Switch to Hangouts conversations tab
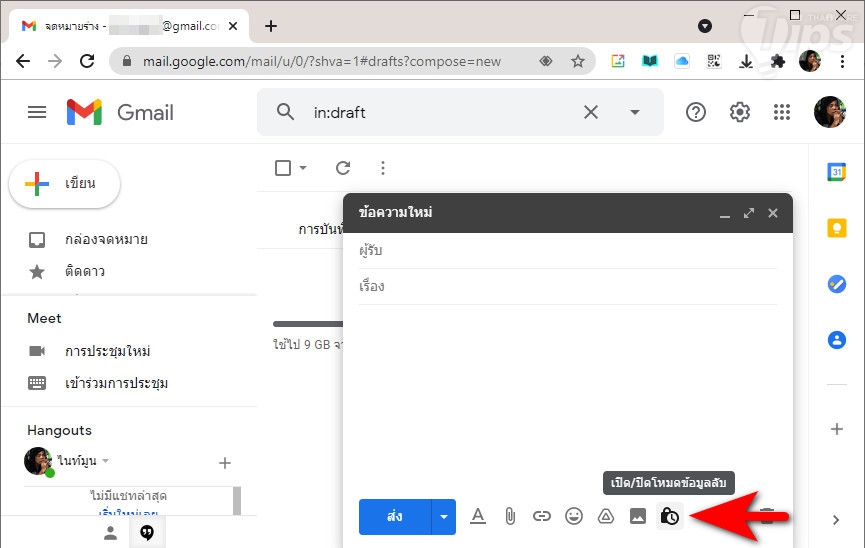 (147, 533)
